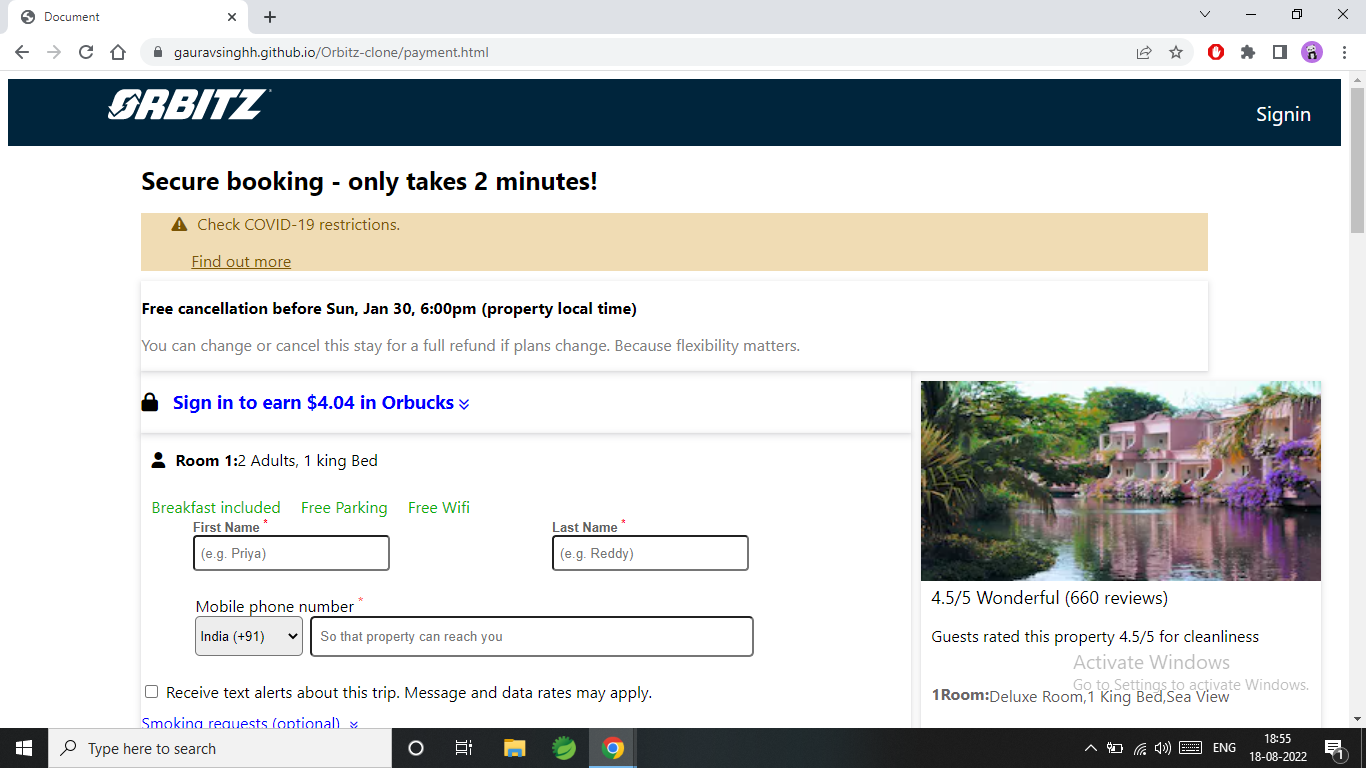This screenshot has width=1366, height=768.
Task: Click the browser home icon
Action: click(x=117, y=52)
